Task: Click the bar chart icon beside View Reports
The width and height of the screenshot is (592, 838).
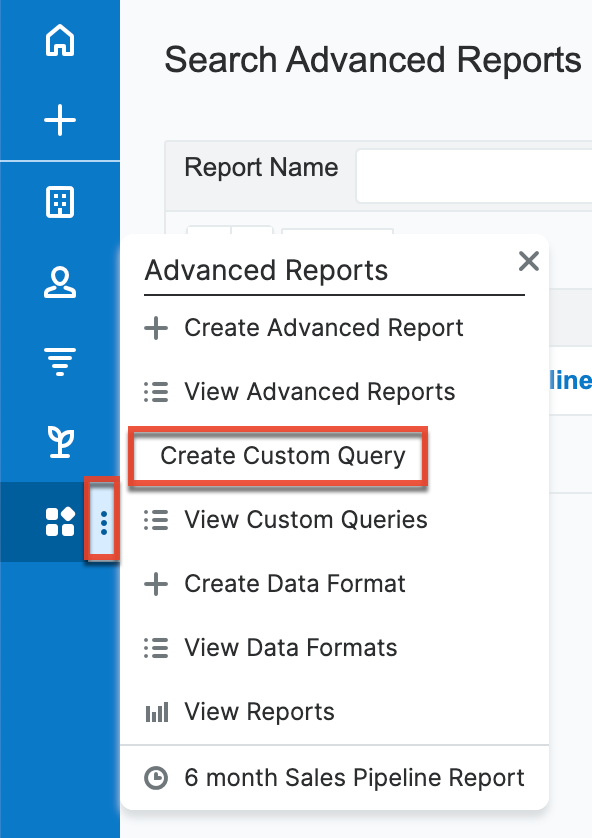Action: coord(156,711)
